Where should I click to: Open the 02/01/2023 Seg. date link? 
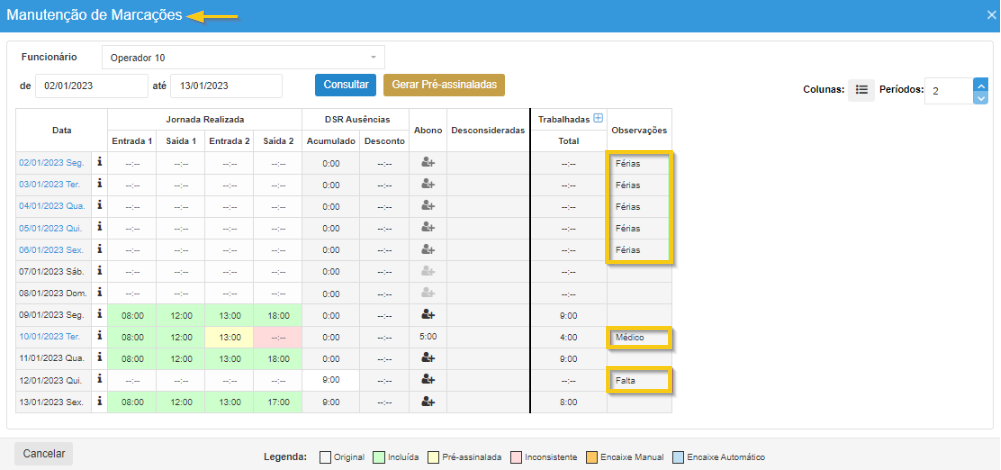(x=53, y=162)
